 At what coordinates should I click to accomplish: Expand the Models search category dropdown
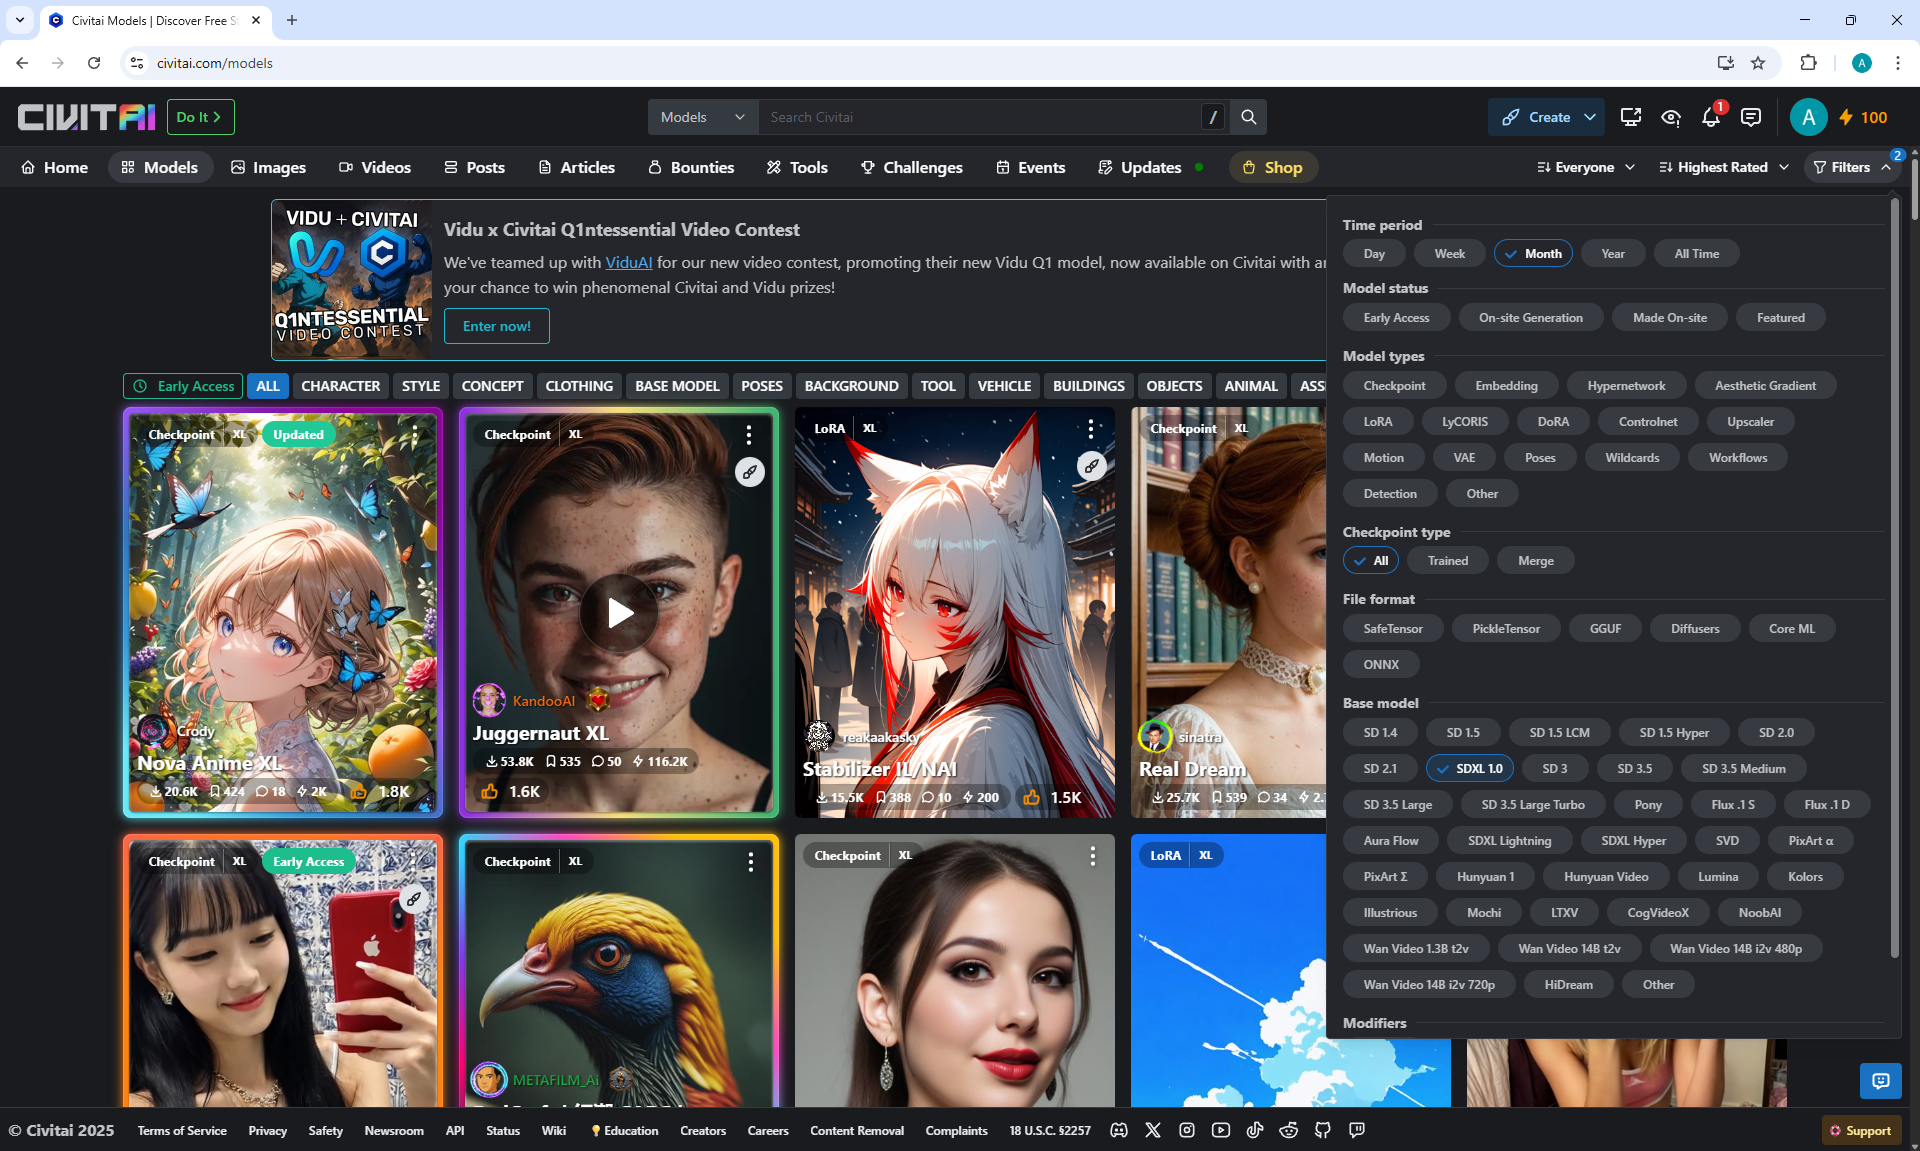702,117
